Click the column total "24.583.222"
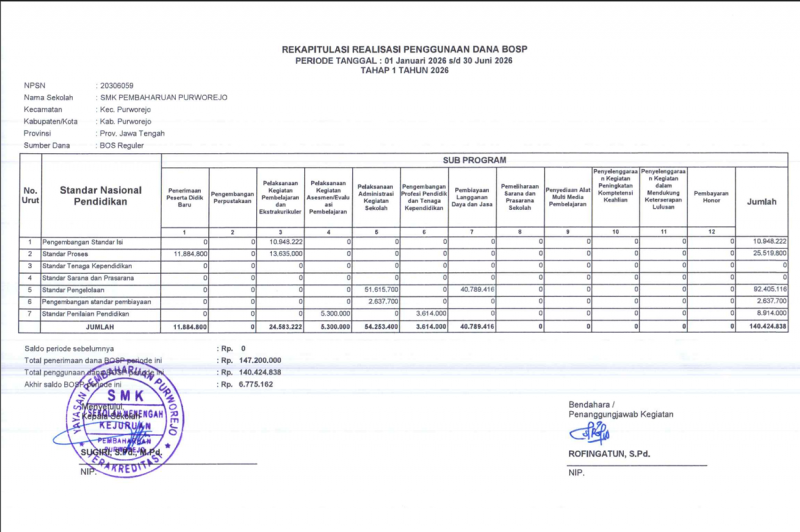The image size is (800, 532). [x=286, y=327]
